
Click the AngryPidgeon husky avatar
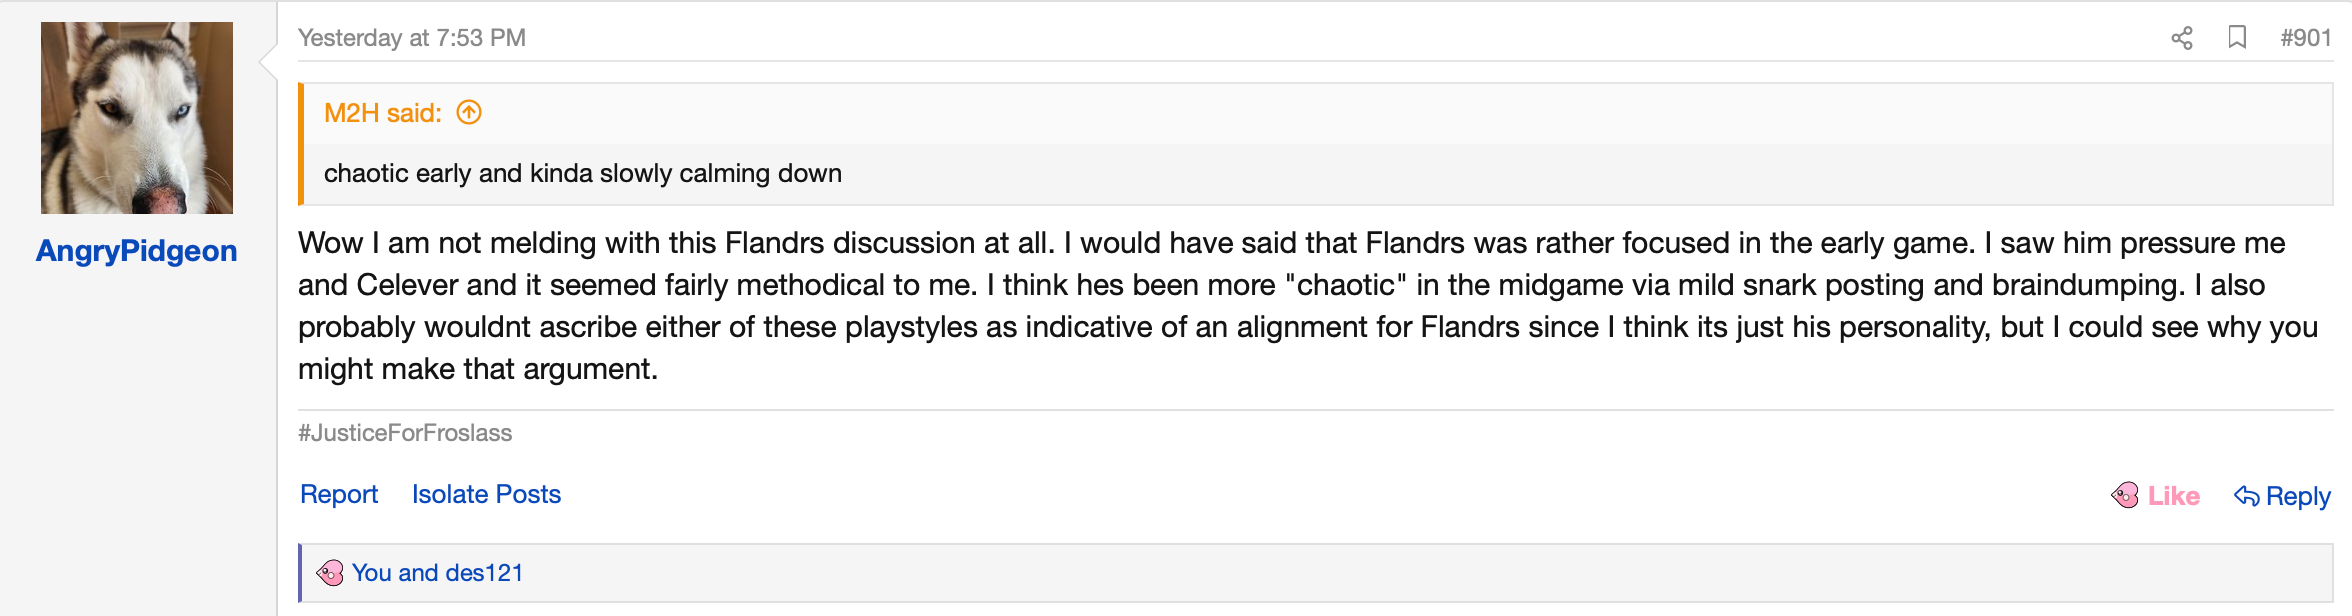(137, 118)
